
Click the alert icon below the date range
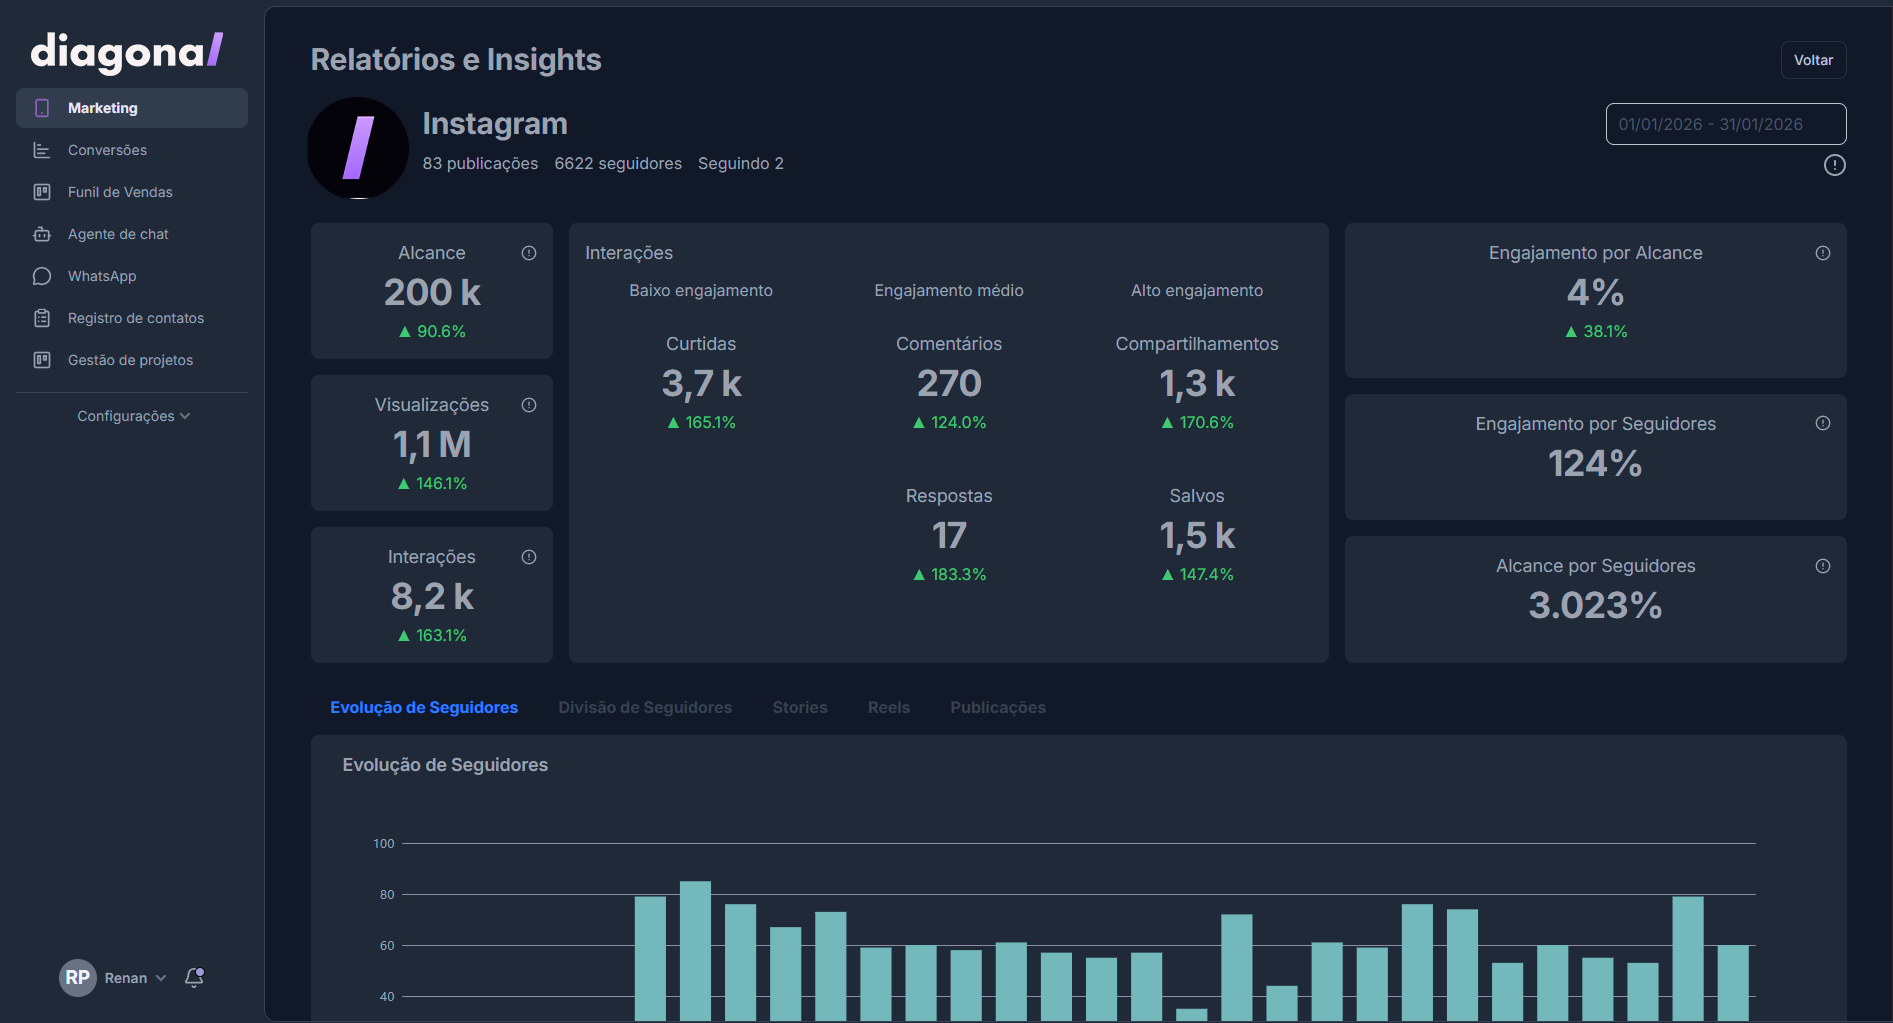click(x=1835, y=165)
